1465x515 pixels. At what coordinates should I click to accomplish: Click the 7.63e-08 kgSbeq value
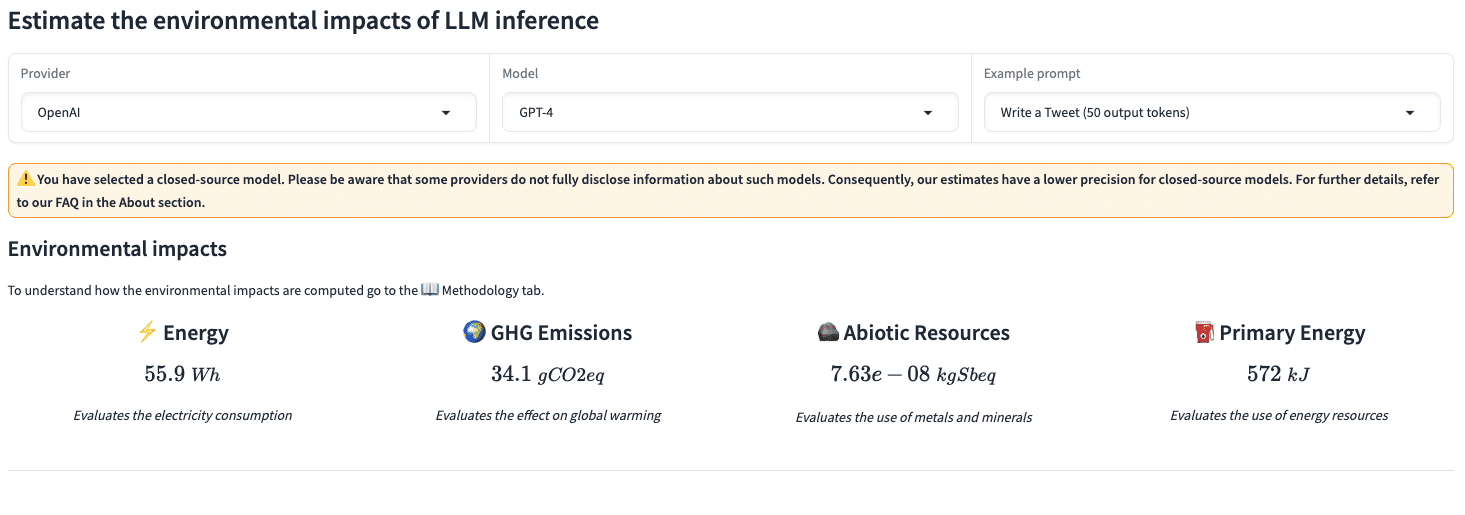click(x=914, y=374)
